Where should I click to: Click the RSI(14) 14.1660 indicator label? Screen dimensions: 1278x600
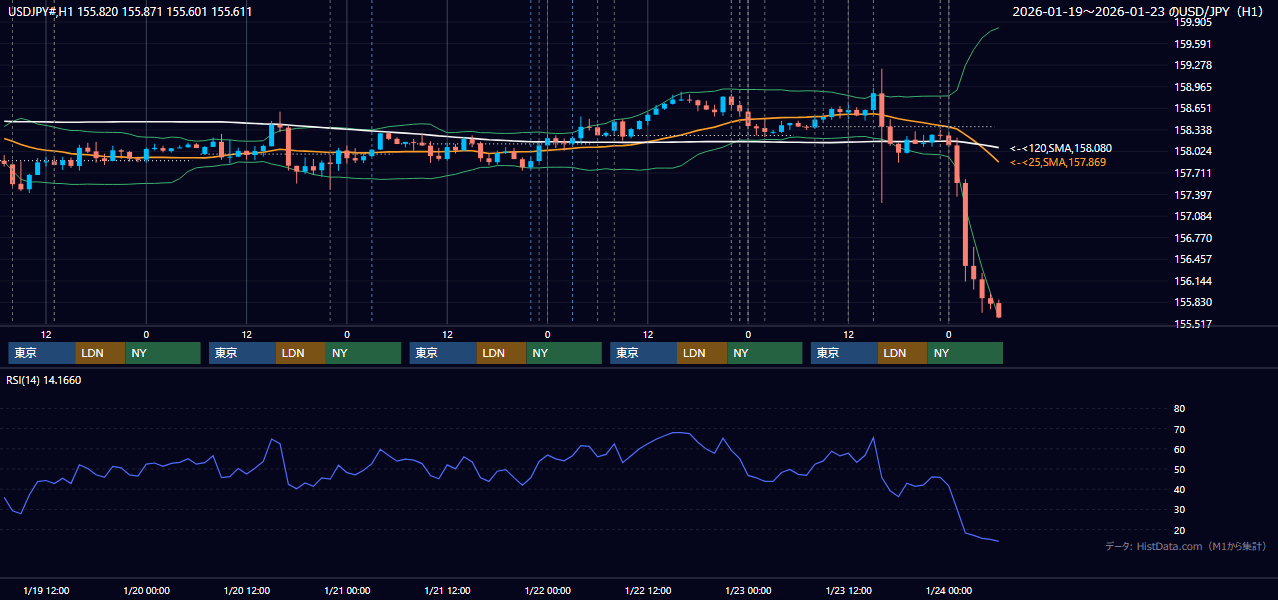[44, 380]
